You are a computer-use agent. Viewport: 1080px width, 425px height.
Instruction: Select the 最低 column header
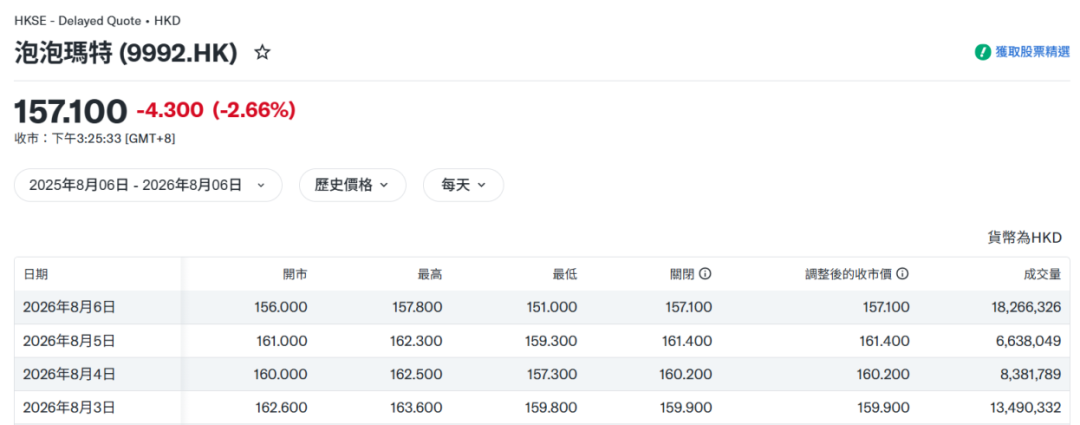click(x=565, y=274)
